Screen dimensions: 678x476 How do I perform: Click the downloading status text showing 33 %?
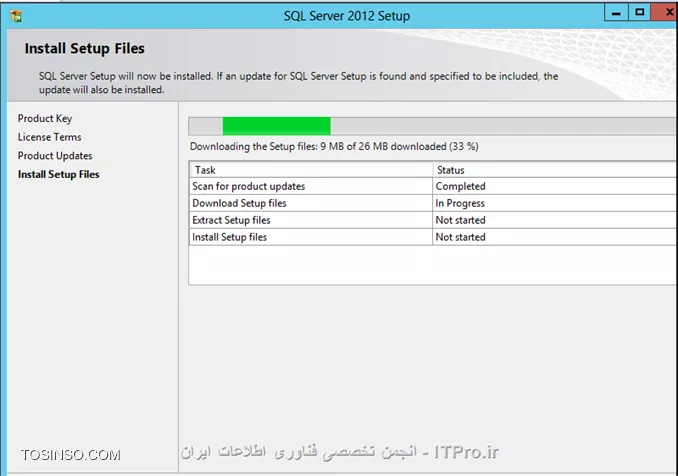pyautogui.click(x=334, y=147)
